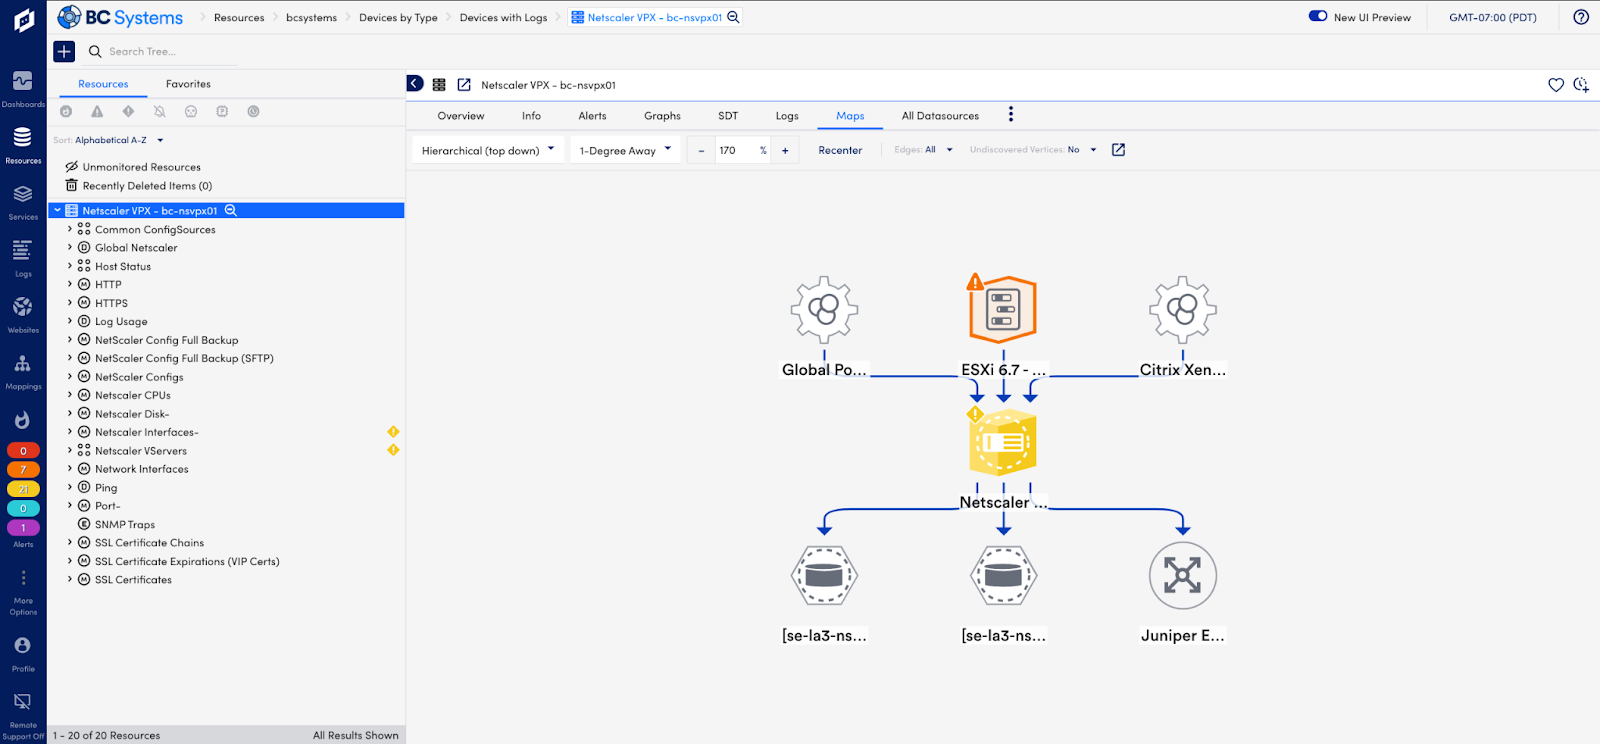Open the Websites sidebar icon

(22, 308)
